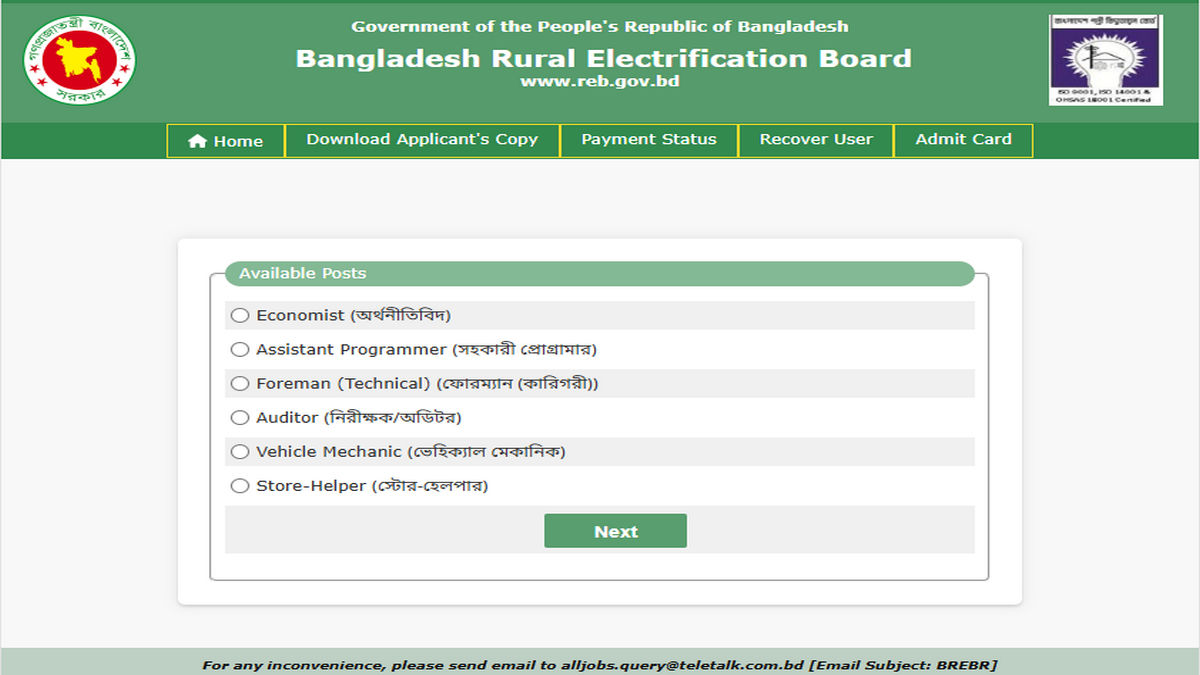Image resolution: width=1200 pixels, height=675 pixels.
Task: Click the Government of the People's Republic heading
Action: click(x=600, y=26)
